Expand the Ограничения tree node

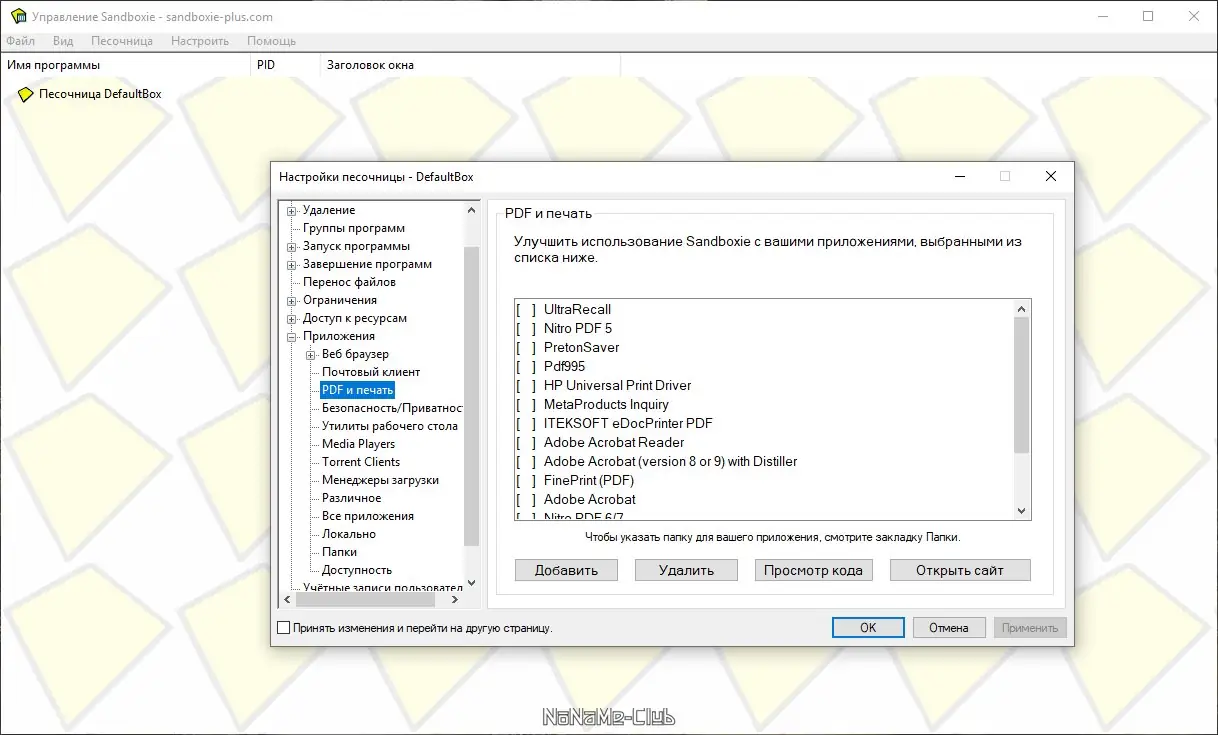[x=292, y=300]
